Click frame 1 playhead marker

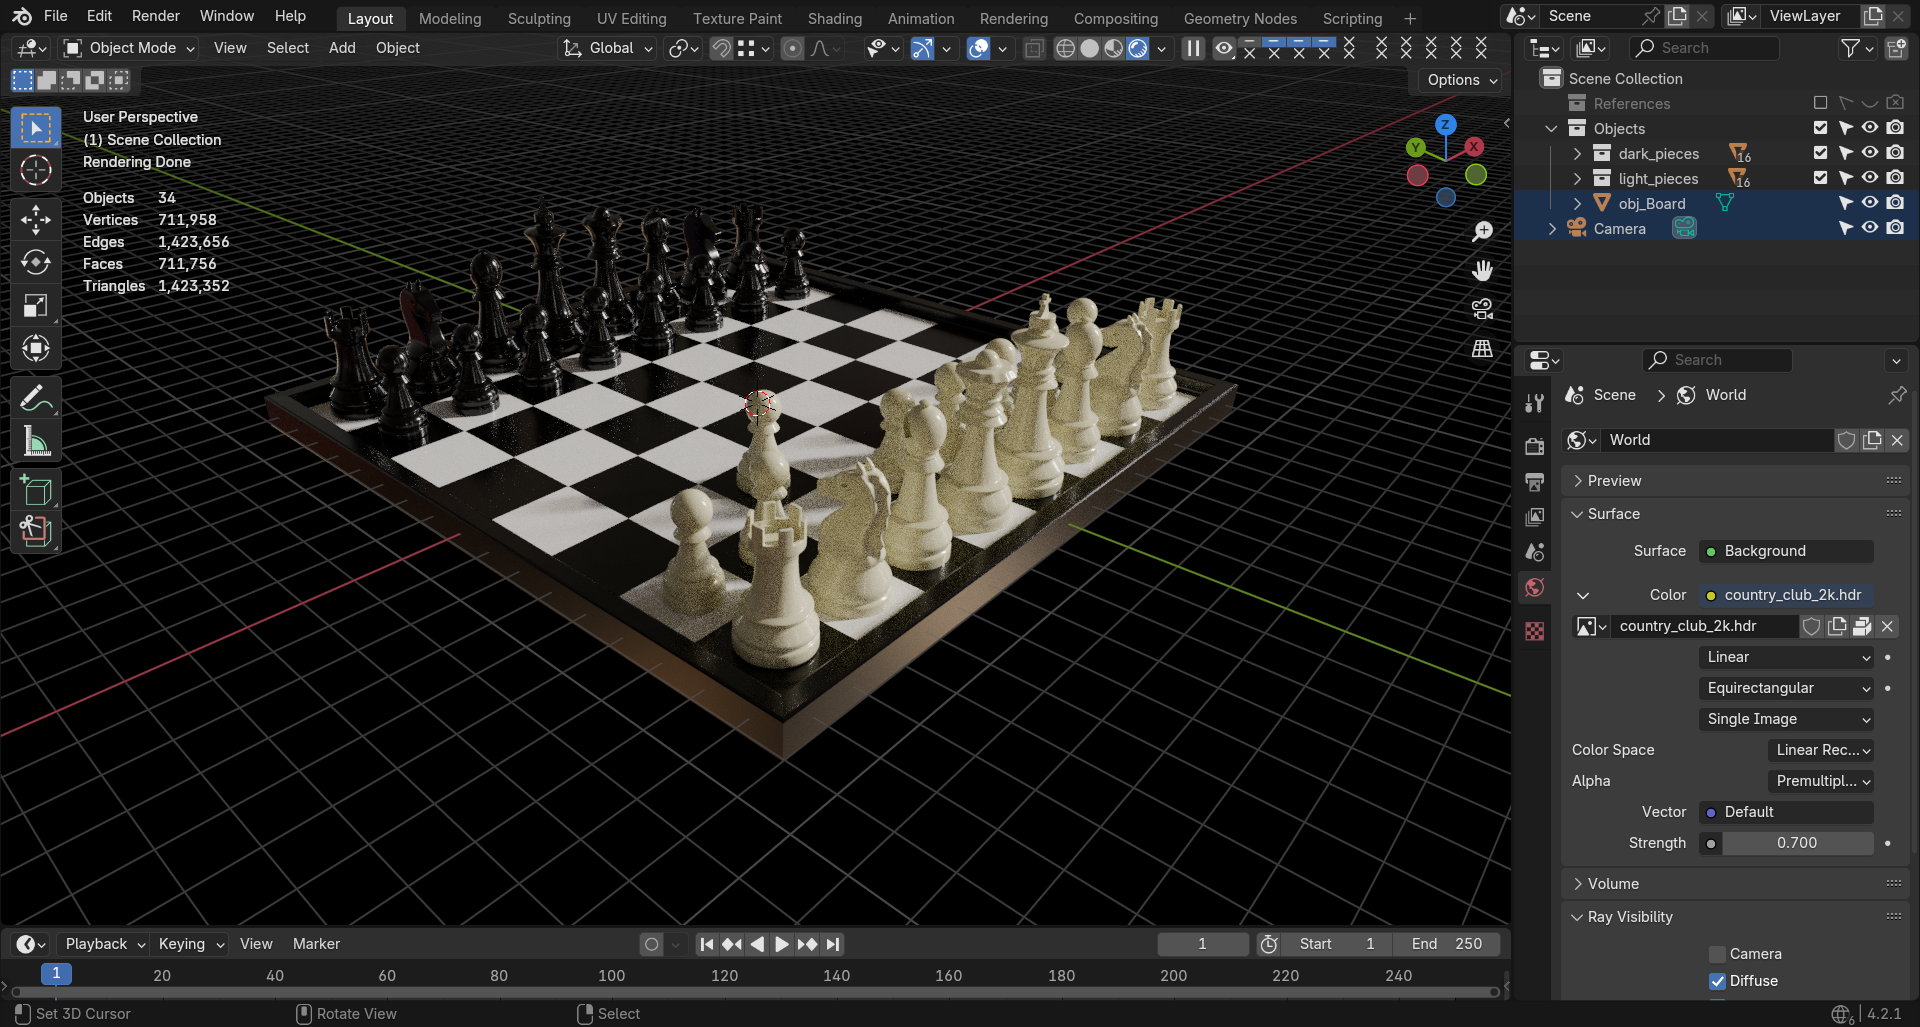click(x=56, y=973)
